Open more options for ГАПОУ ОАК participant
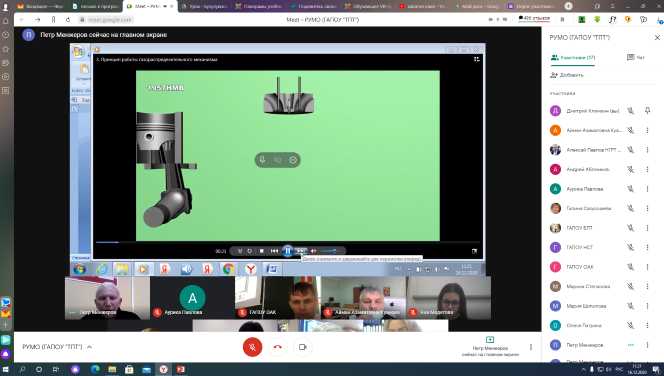Viewport: 664px width, 376px height. [647, 267]
